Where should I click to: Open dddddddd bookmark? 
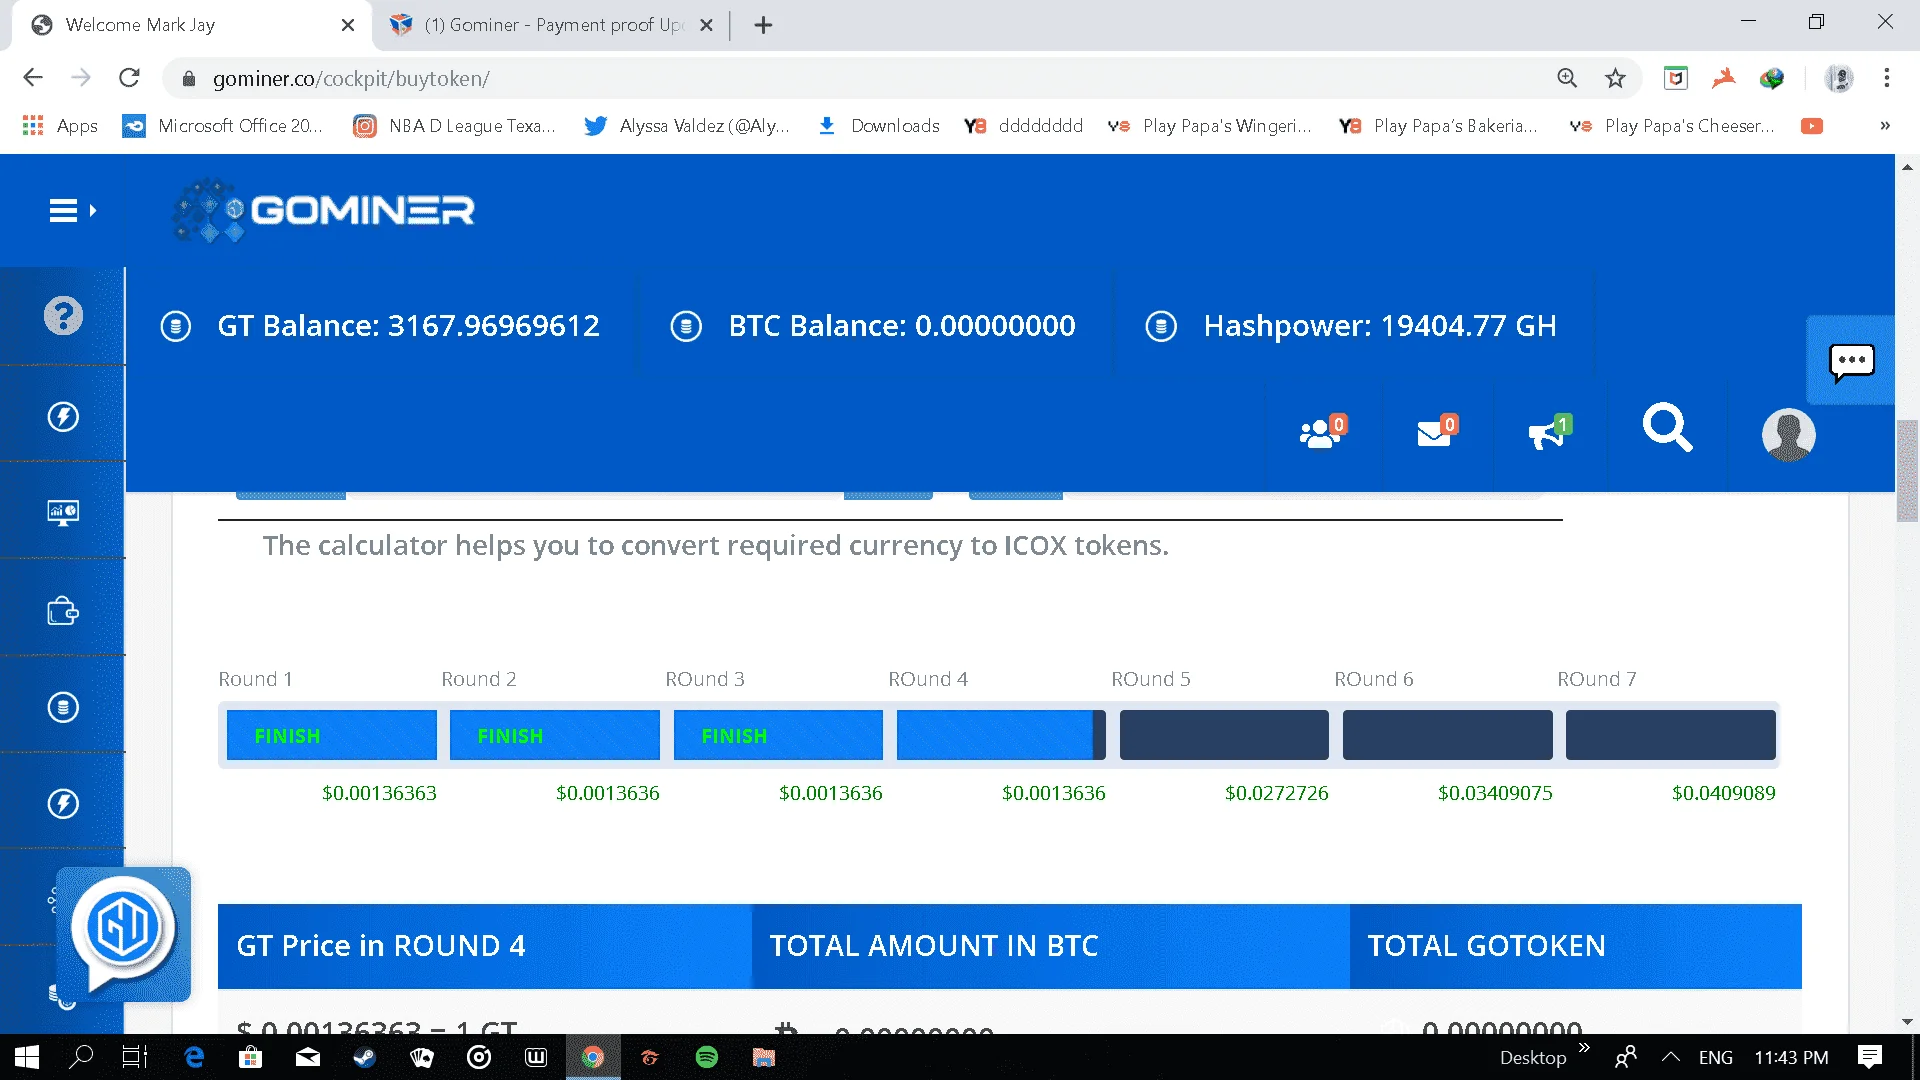coord(1023,126)
